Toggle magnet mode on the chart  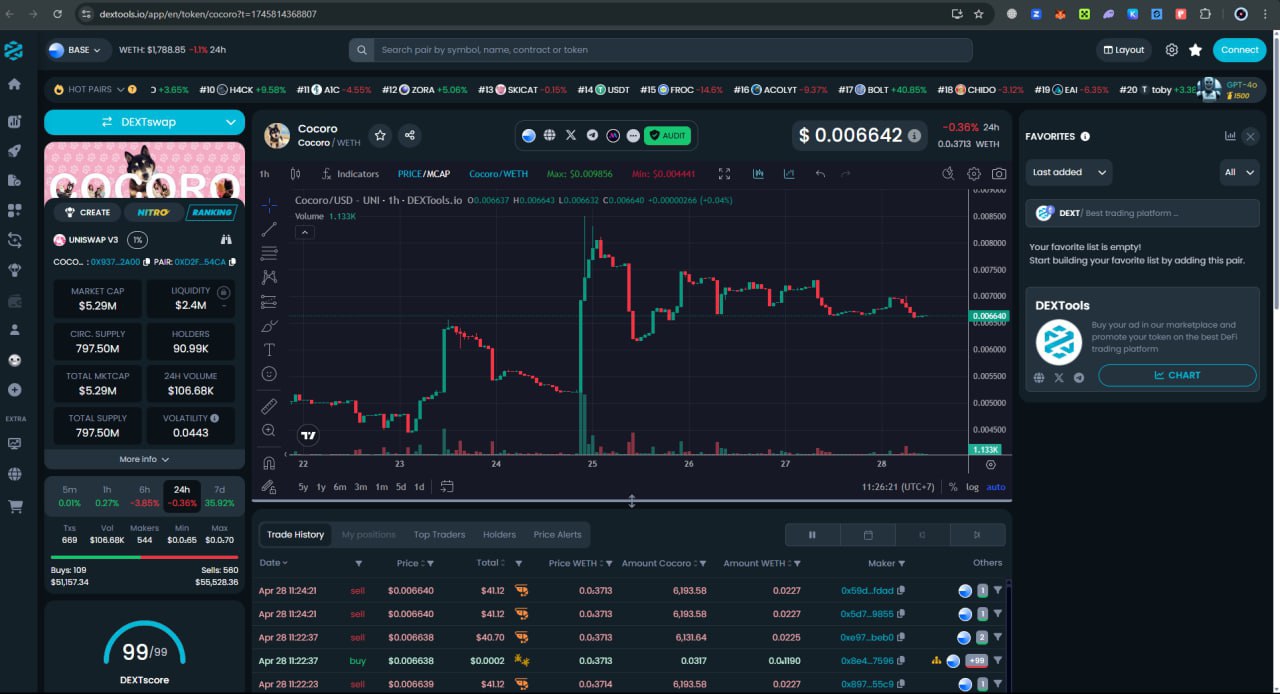pos(269,463)
